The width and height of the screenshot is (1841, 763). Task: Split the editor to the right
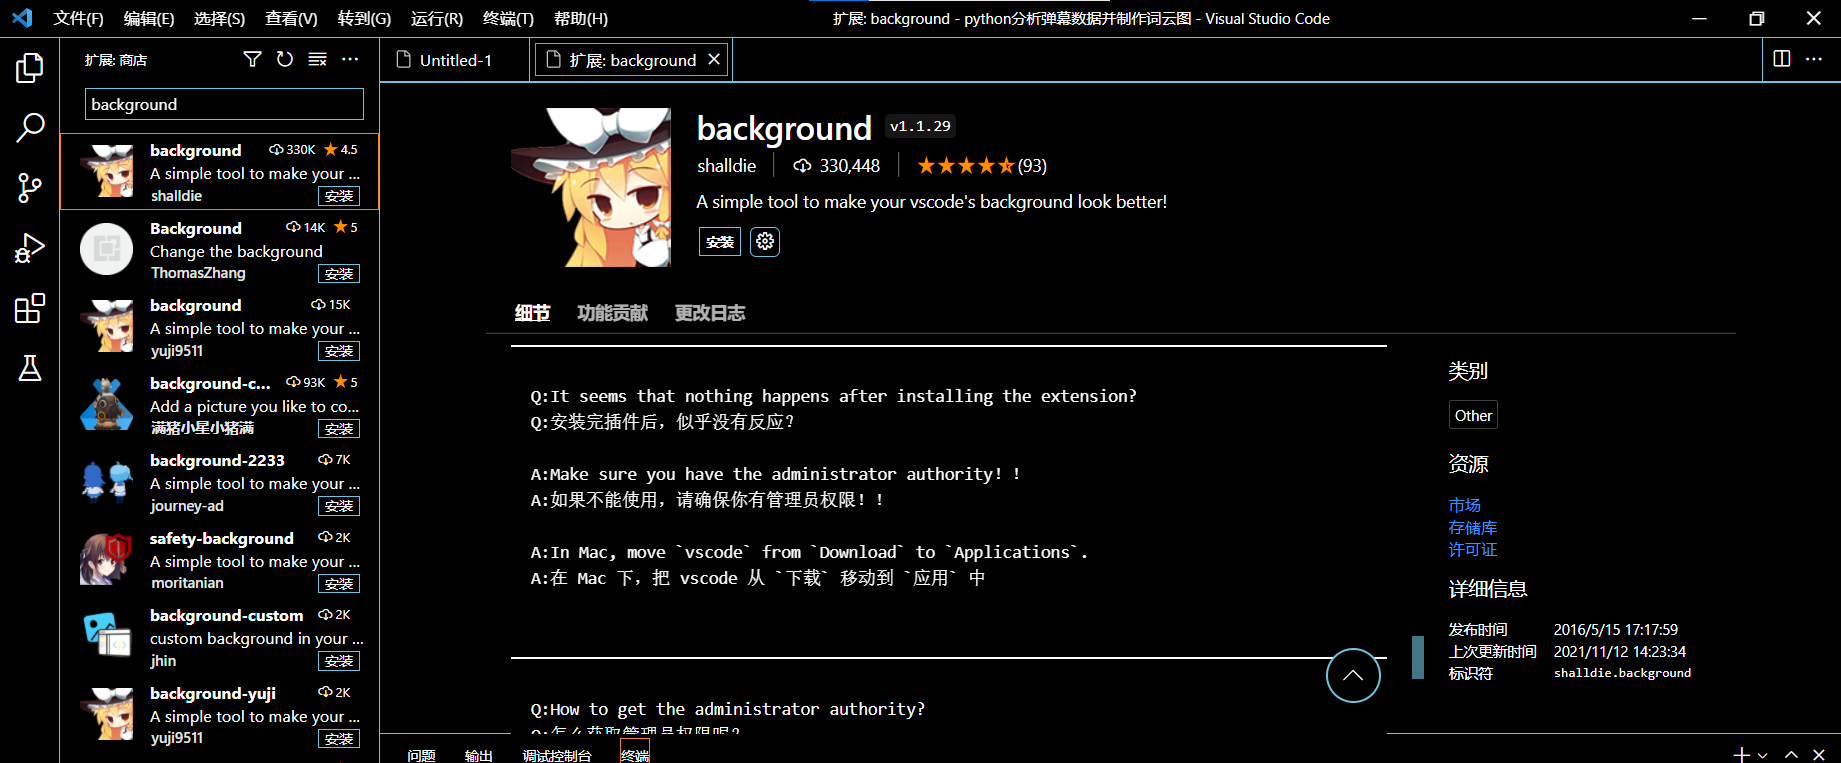tap(1782, 59)
